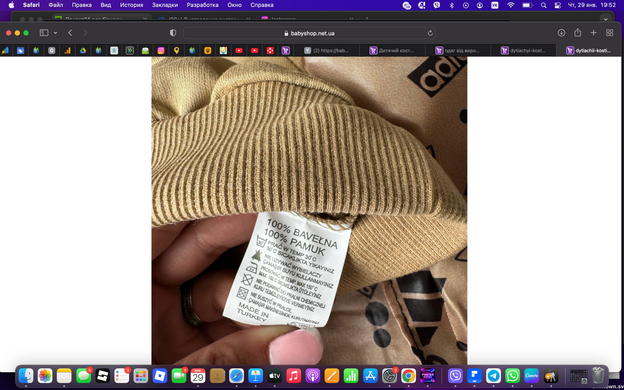Open the Файл menu
624x390 pixels.
click(x=56, y=5)
